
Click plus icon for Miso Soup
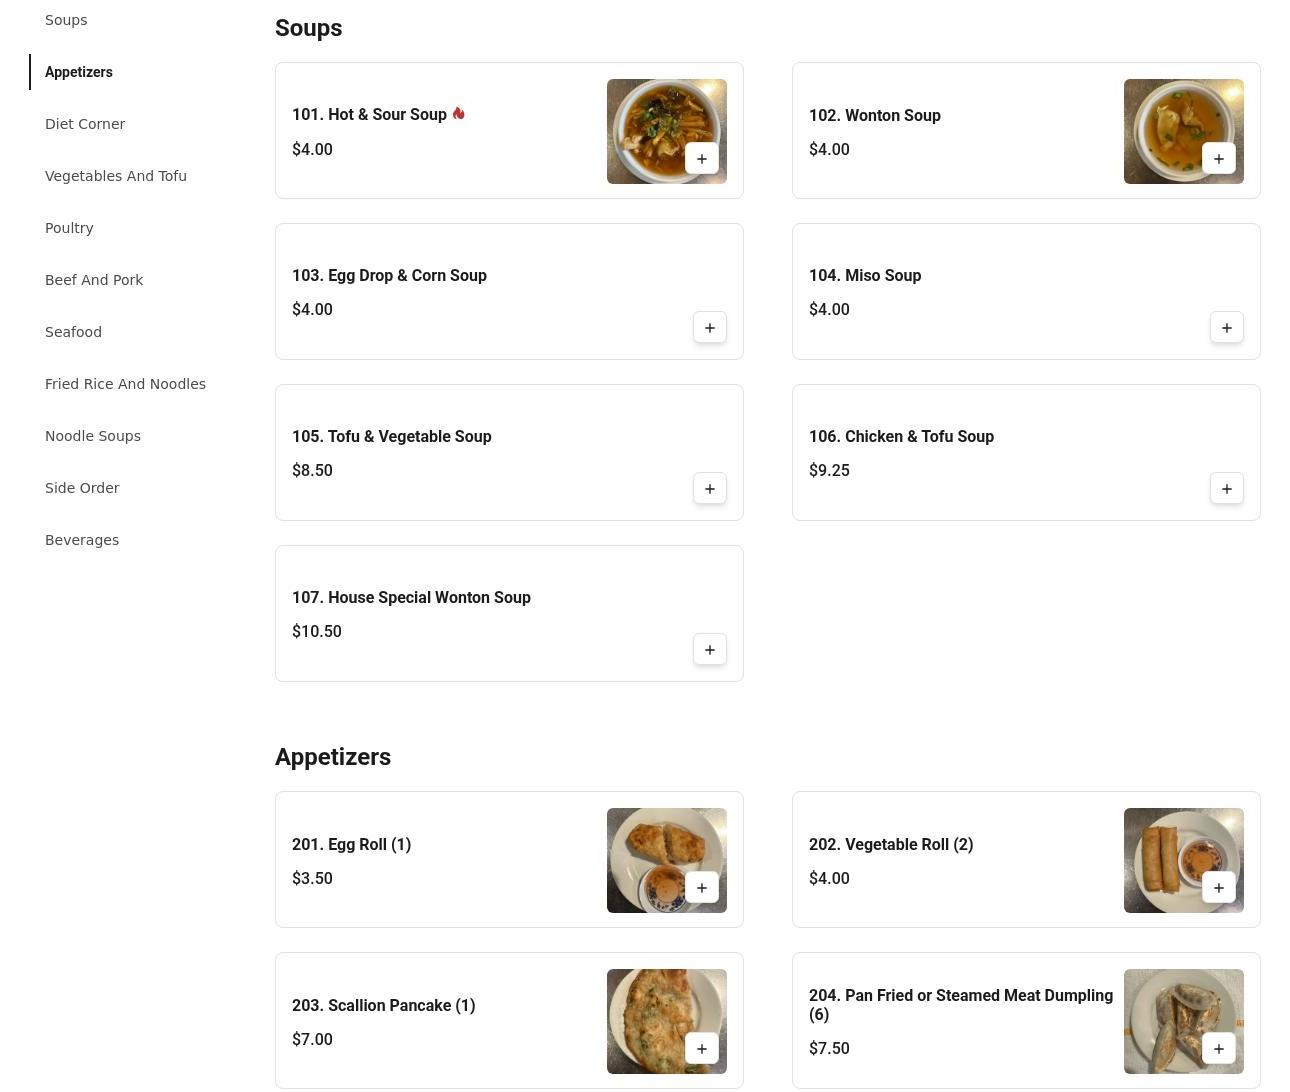tap(1226, 328)
